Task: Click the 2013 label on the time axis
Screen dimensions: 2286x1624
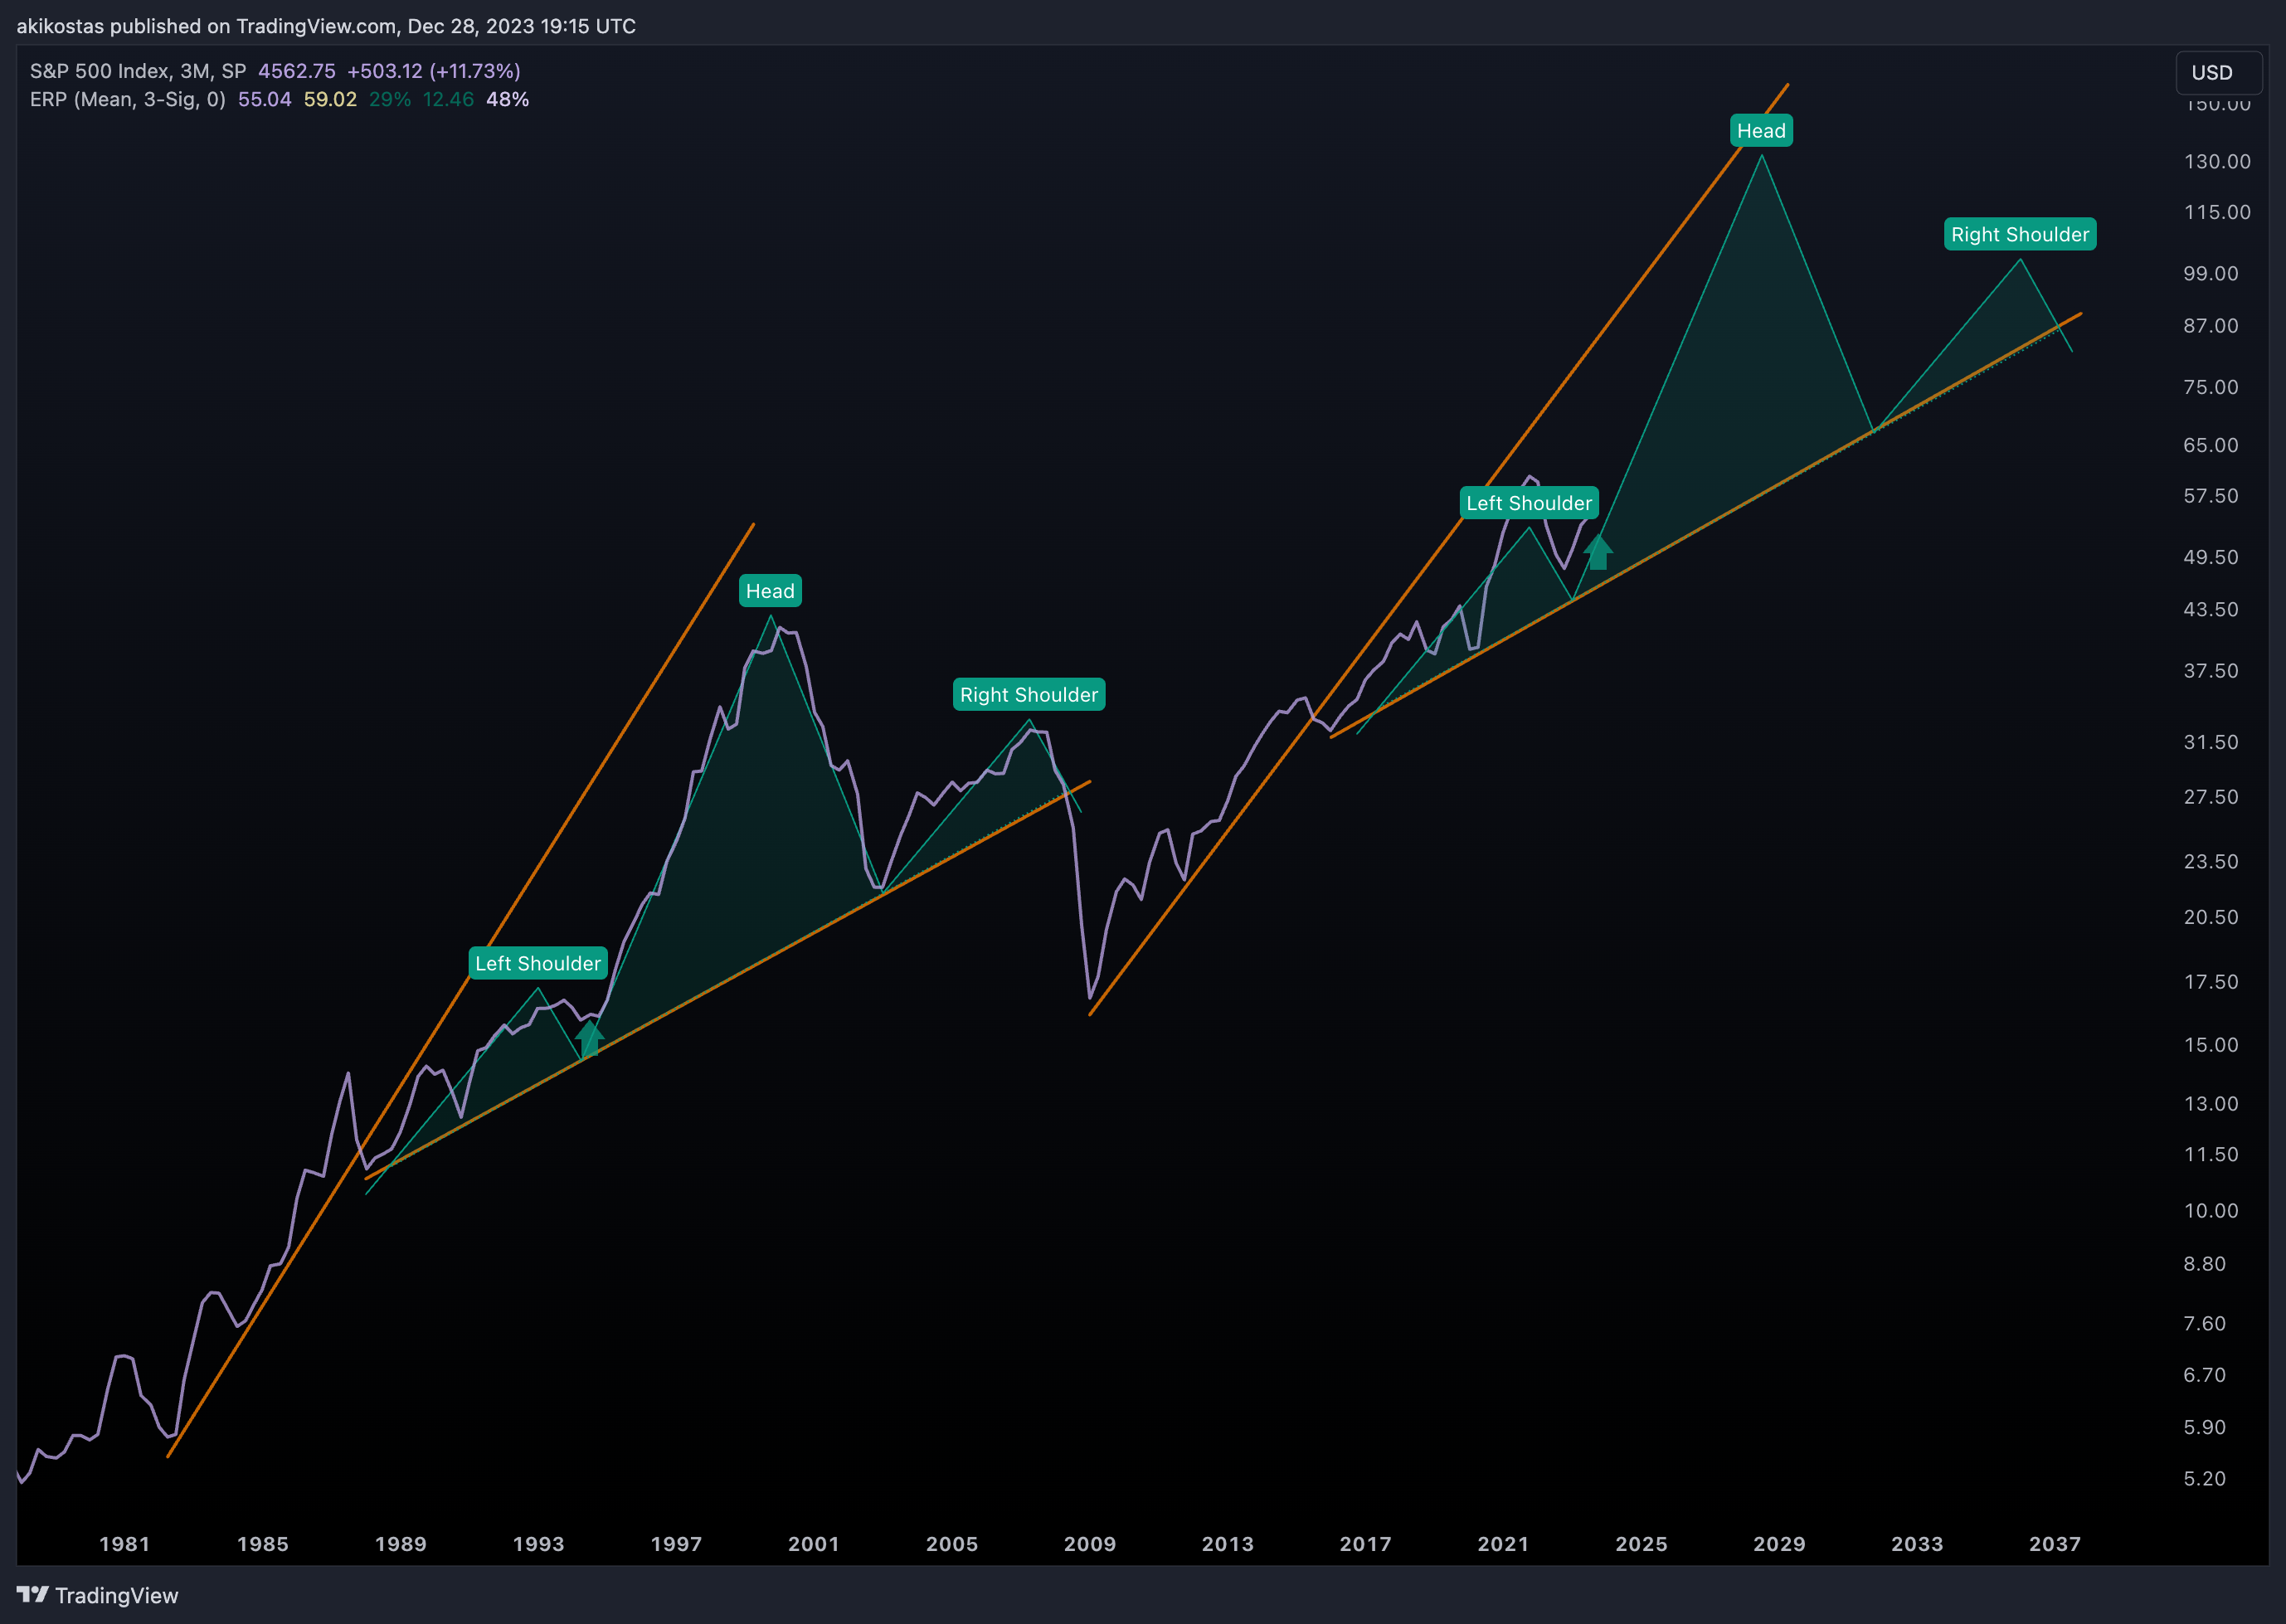Action: 1228,1544
